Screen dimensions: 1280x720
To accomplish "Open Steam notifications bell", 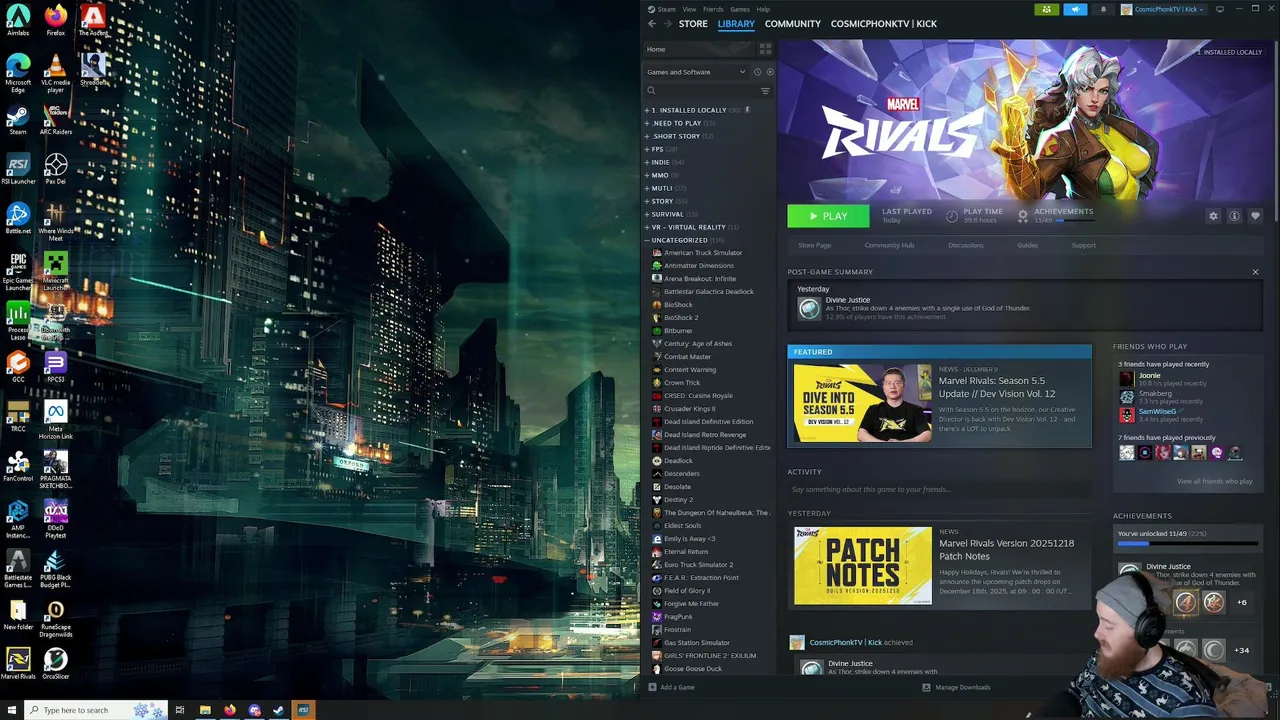I will (1103, 9).
